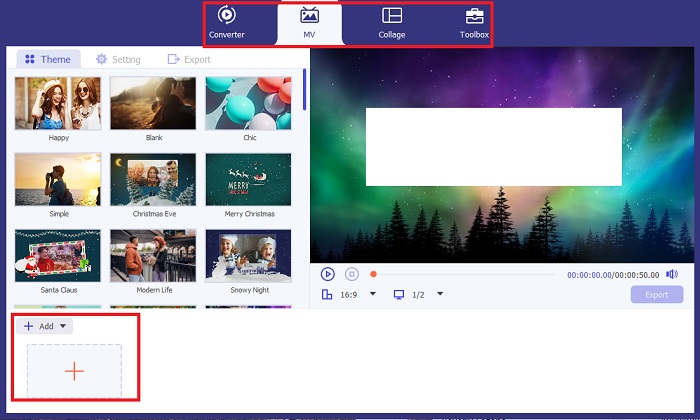Click the monitor preview quality icon
Screen dimensions: 700x420
pos(399,295)
